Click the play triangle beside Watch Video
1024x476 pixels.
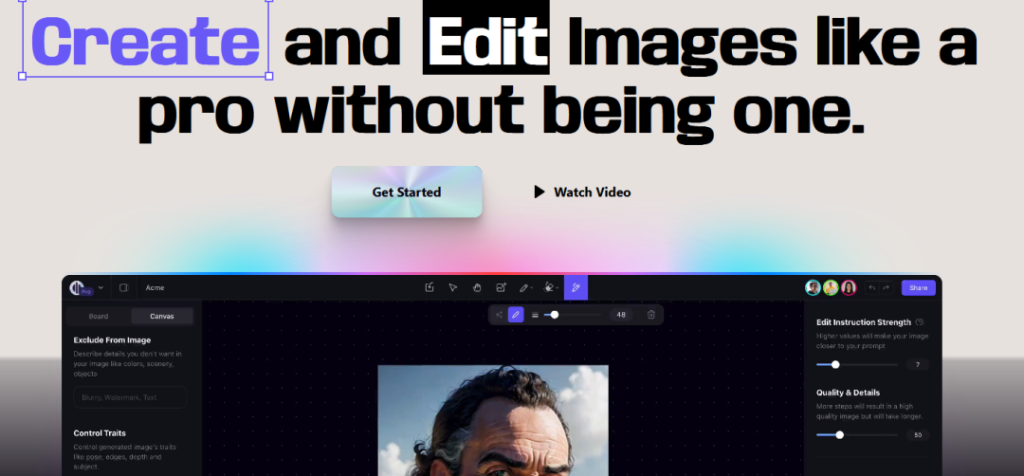click(x=539, y=192)
